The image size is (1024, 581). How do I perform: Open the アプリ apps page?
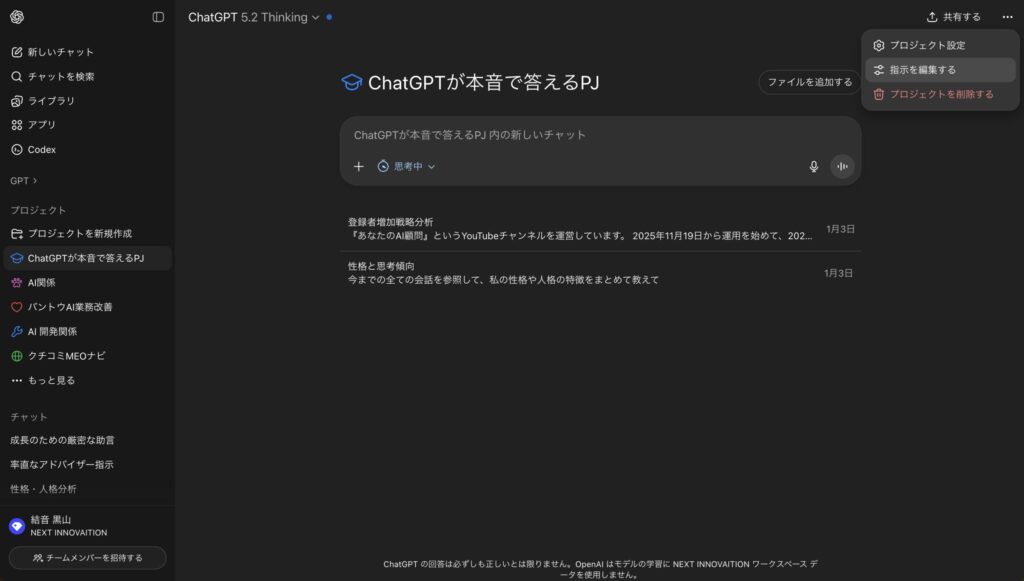pyautogui.click(x=41, y=125)
